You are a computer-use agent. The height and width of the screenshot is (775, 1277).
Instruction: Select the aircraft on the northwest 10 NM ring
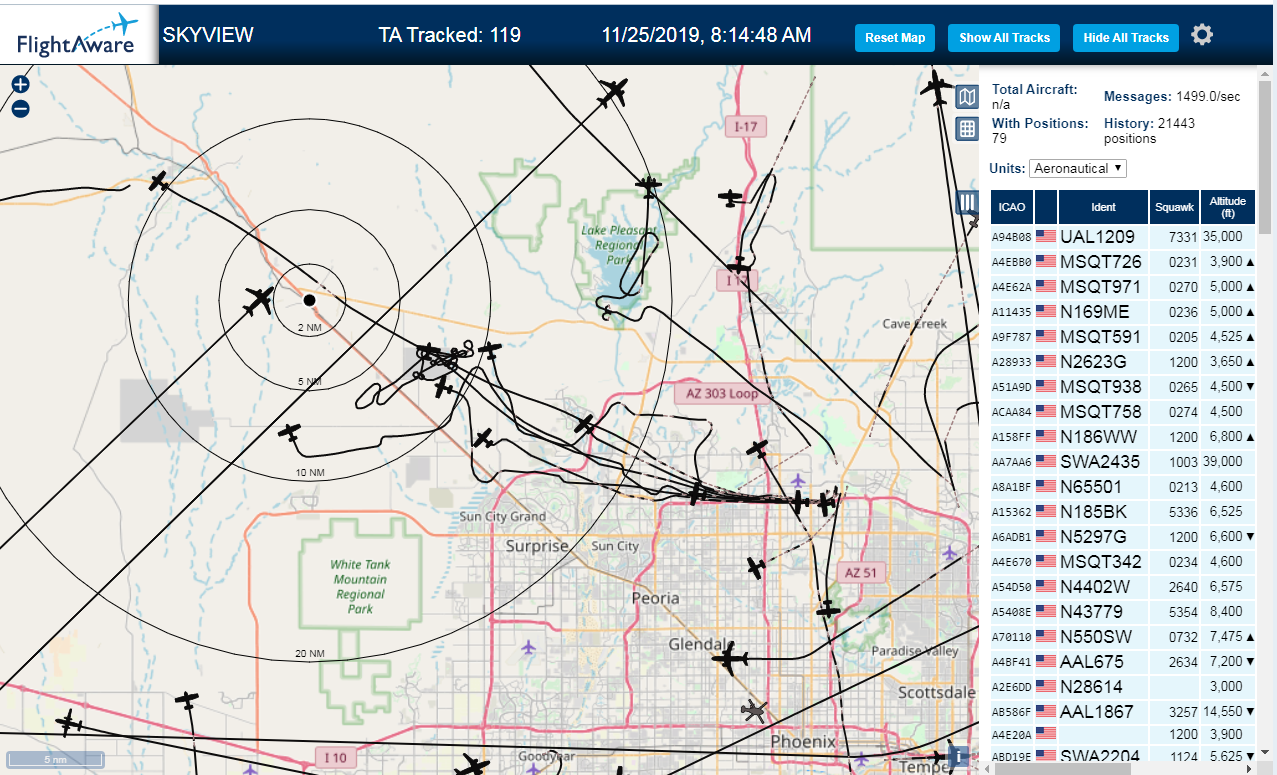(x=159, y=181)
